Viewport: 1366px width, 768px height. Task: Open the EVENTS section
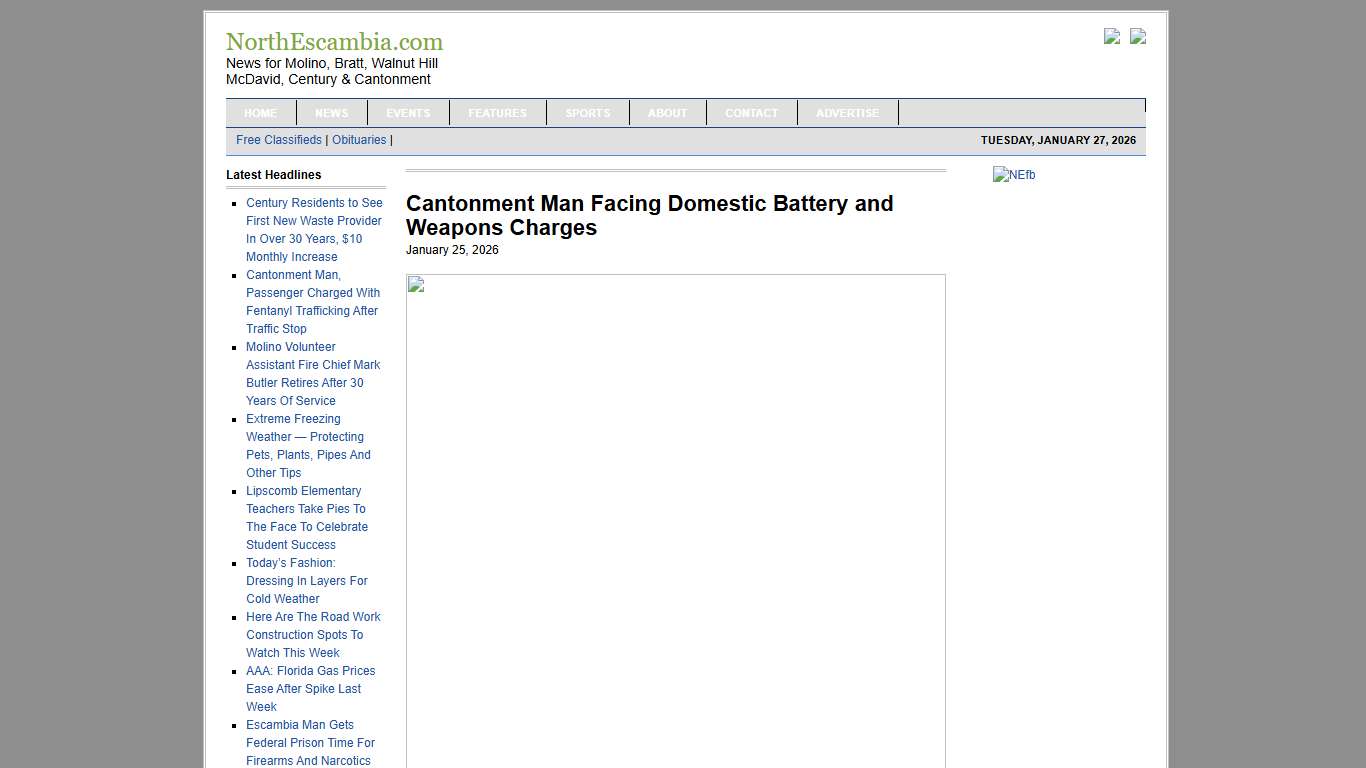(x=408, y=112)
